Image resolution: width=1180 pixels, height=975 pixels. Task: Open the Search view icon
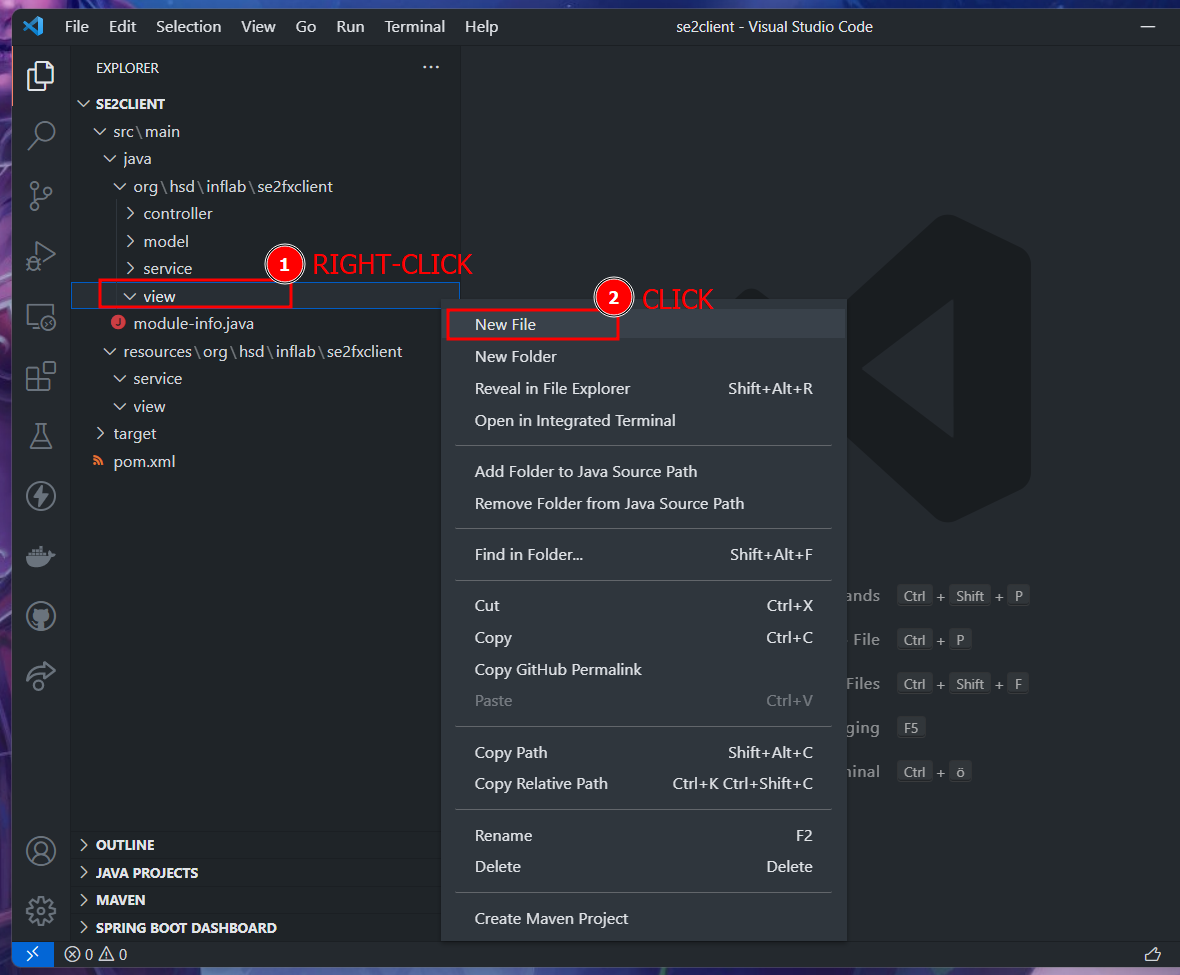click(x=41, y=135)
